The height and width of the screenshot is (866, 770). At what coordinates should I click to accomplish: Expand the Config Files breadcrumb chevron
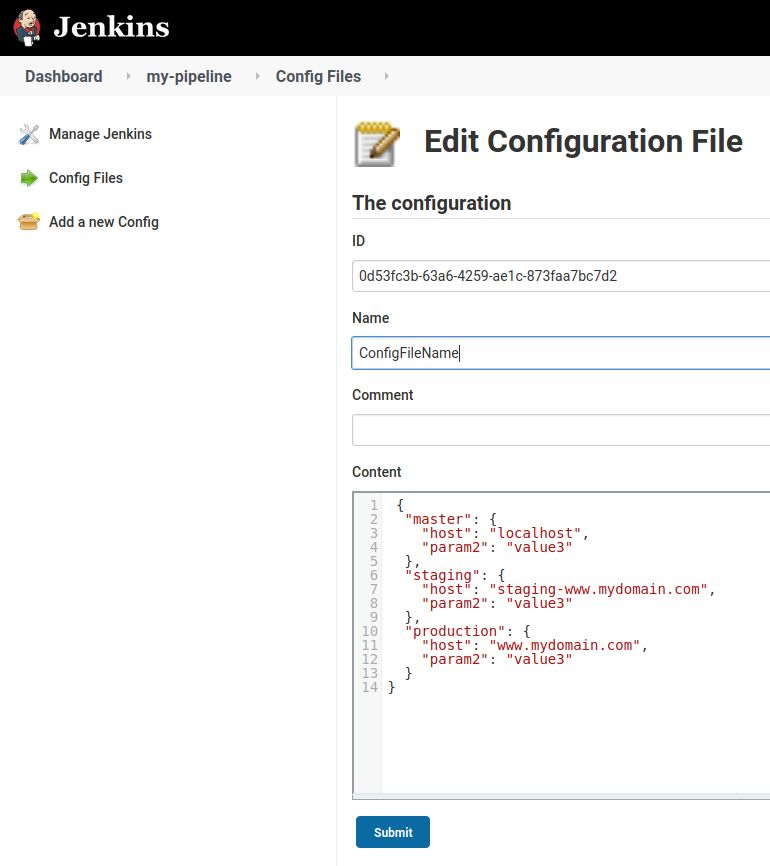point(386,76)
